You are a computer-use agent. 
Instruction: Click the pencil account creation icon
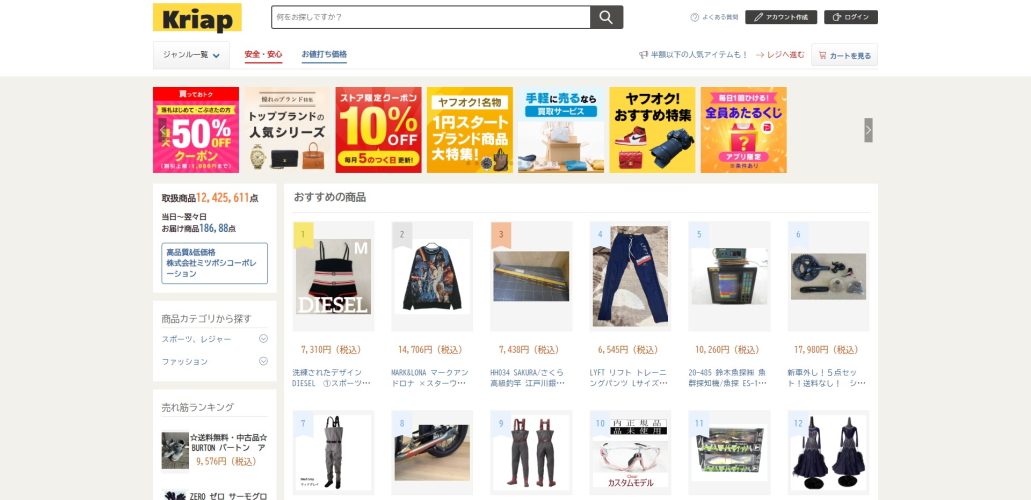[x=758, y=17]
